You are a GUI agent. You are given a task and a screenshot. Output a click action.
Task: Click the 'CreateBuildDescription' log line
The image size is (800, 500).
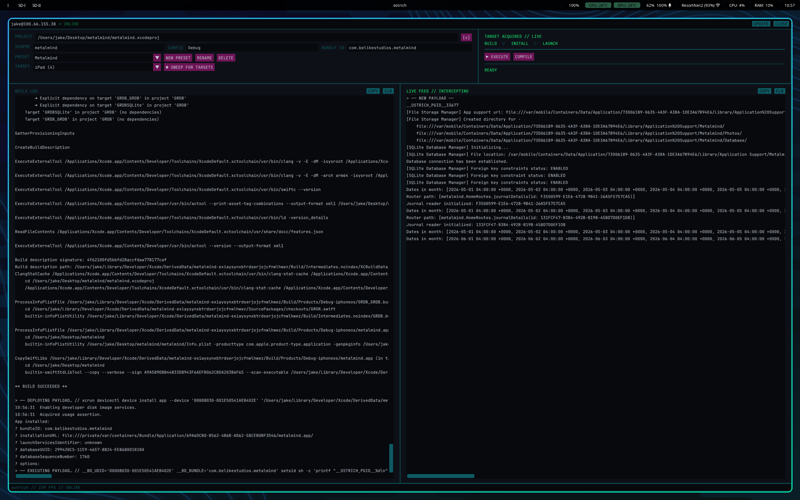point(42,147)
